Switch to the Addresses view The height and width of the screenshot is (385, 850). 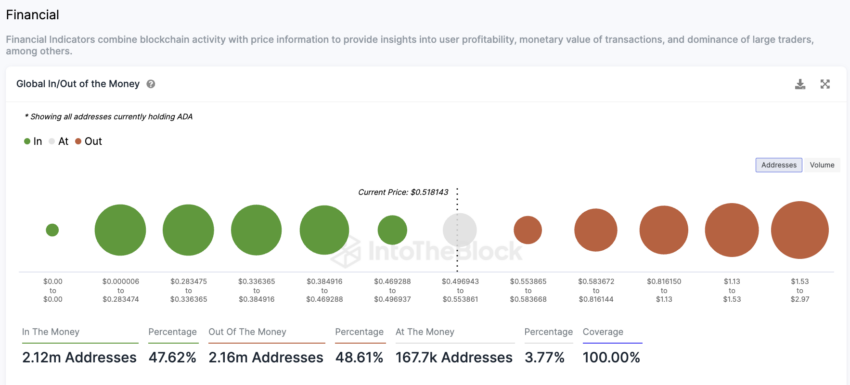pos(778,165)
